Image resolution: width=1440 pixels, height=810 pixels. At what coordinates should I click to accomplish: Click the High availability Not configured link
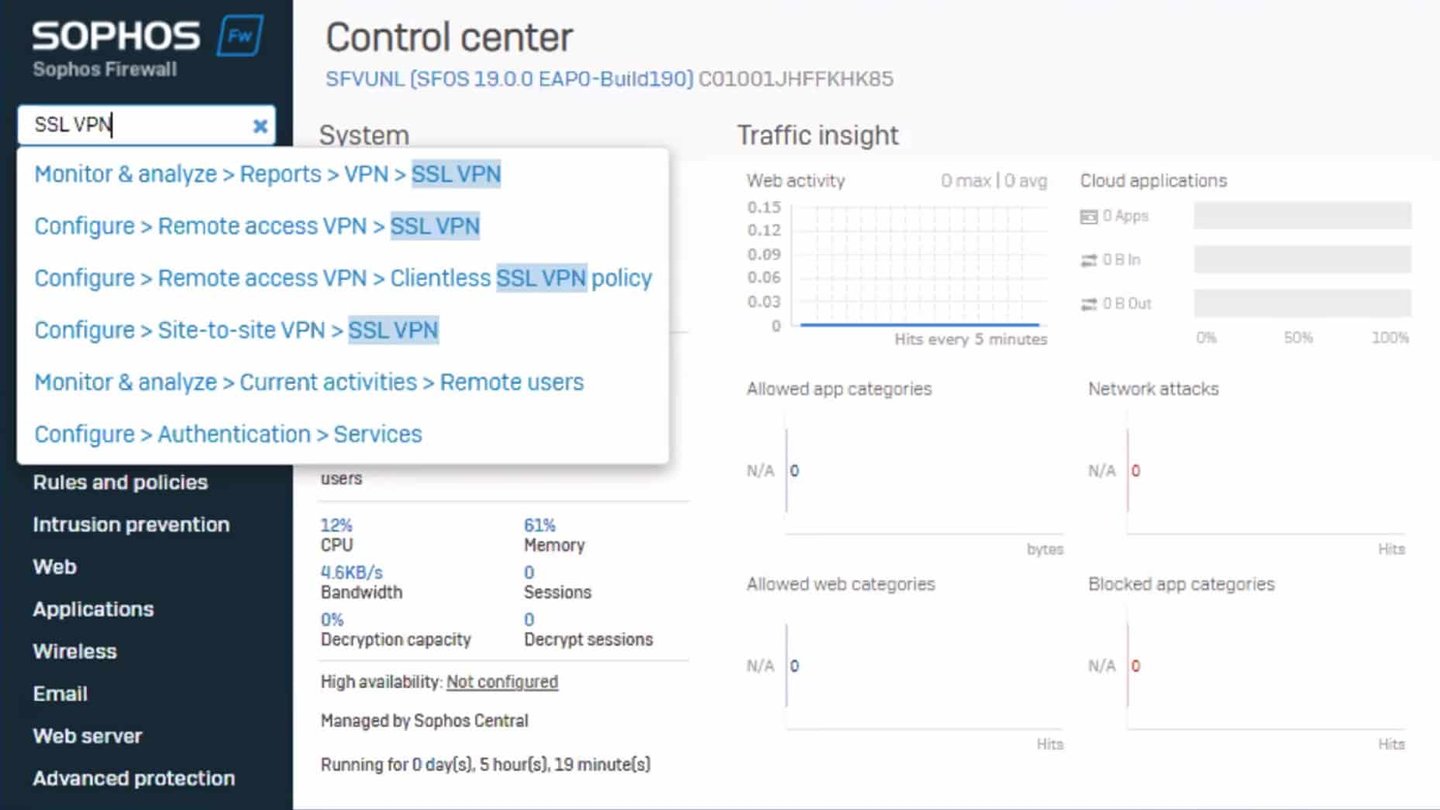pyautogui.click(x=502, y=682)
